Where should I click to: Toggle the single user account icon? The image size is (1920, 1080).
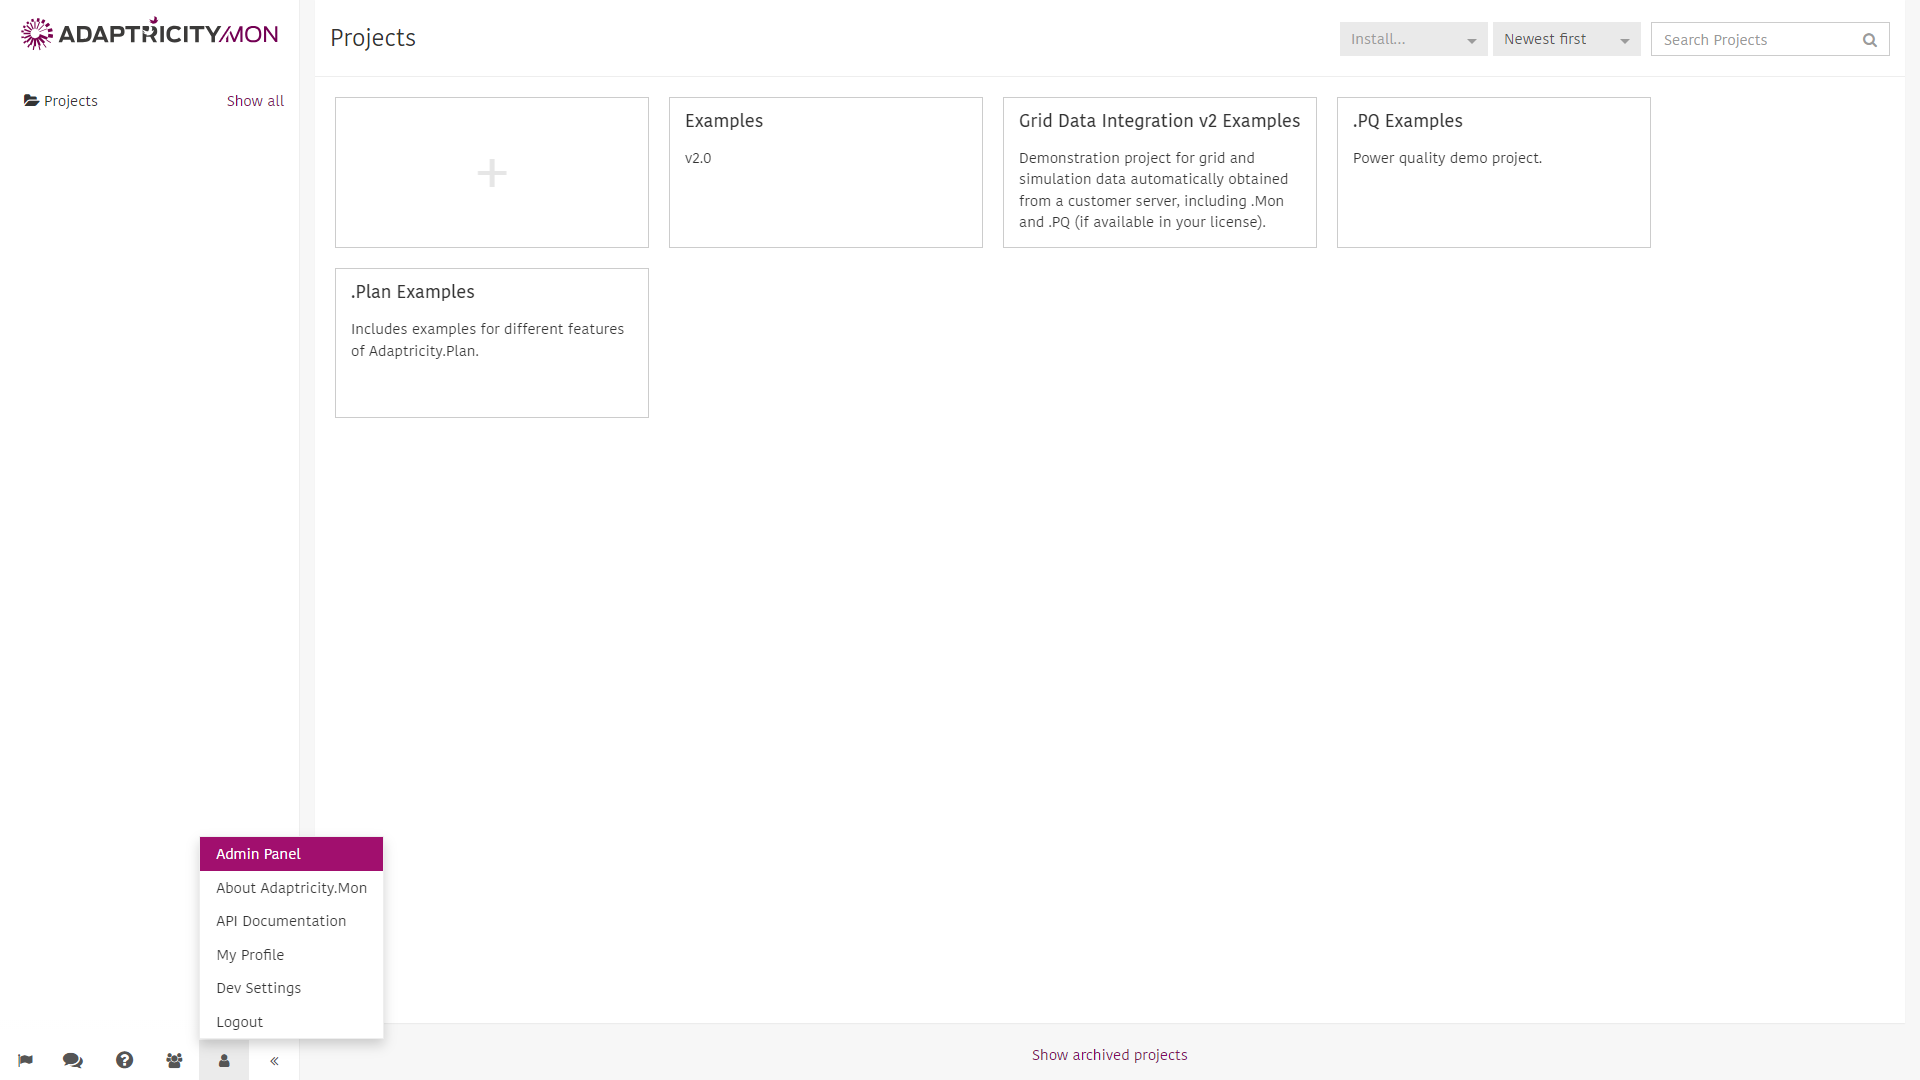coord(224,1060)
